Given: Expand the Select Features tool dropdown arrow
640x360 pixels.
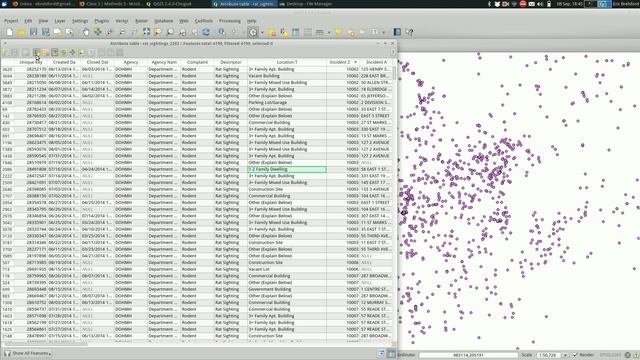Looking at the screenshot, I should point(262,32).
